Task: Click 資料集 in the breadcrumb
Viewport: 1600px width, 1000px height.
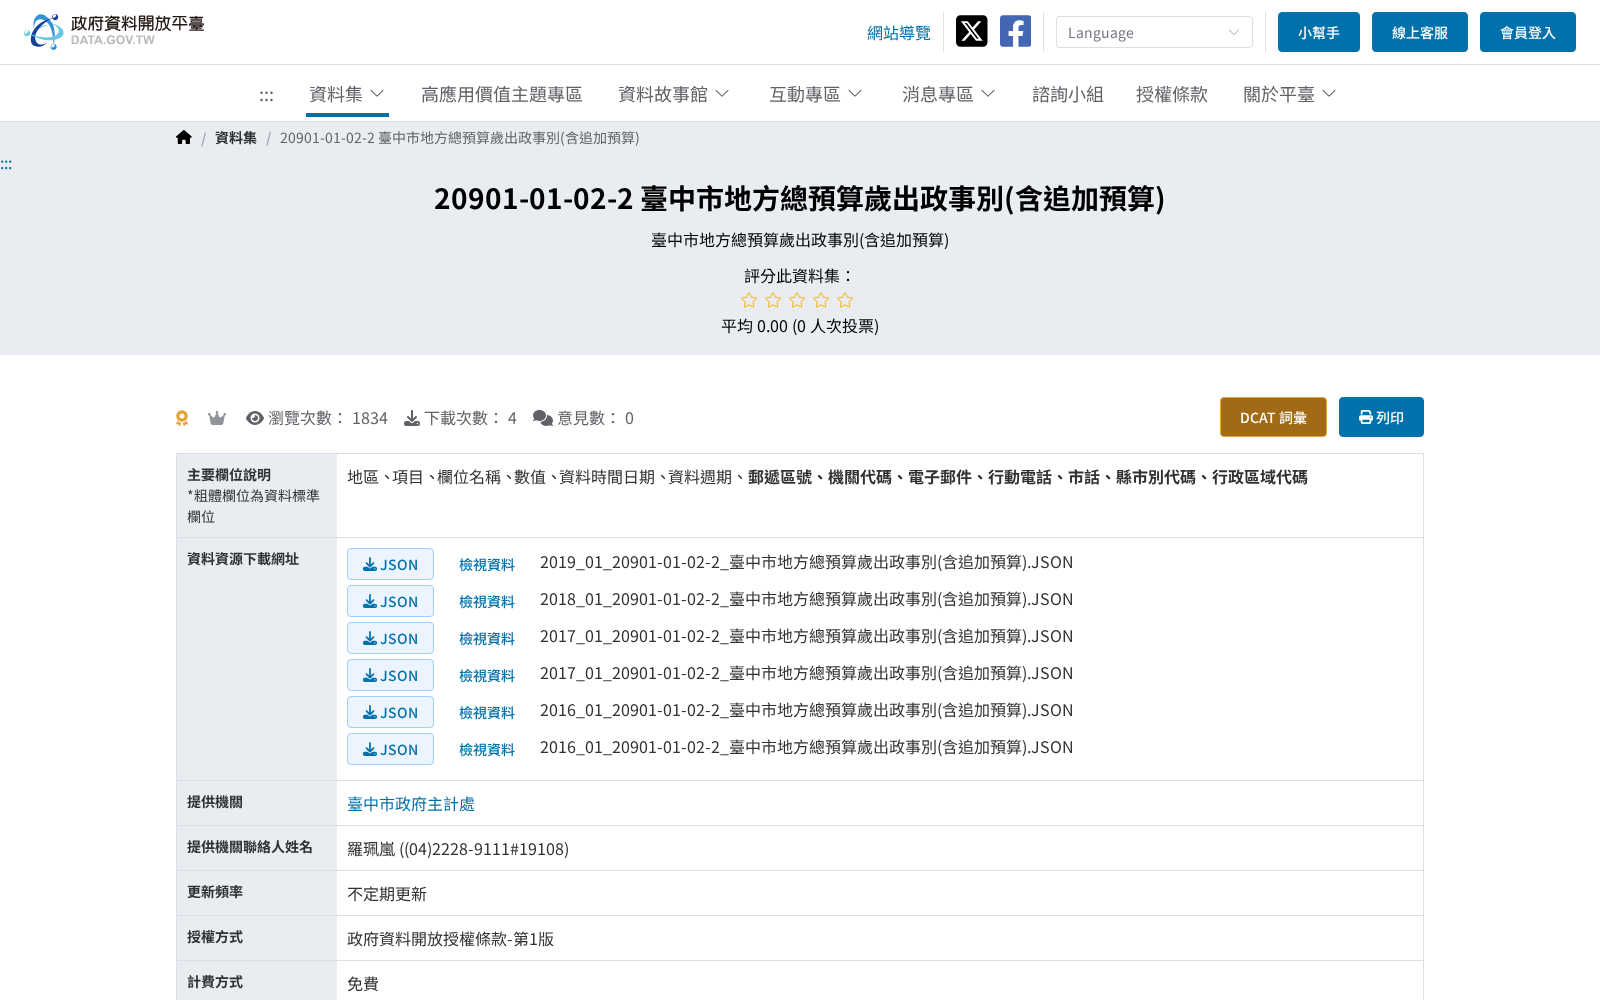Action: (x=236, y=138)
